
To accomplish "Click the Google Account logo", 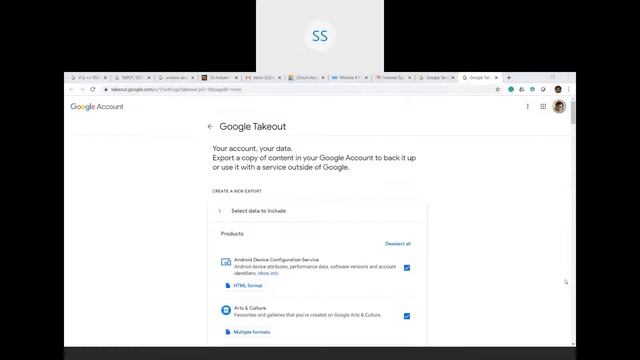I will click(97, 107).
